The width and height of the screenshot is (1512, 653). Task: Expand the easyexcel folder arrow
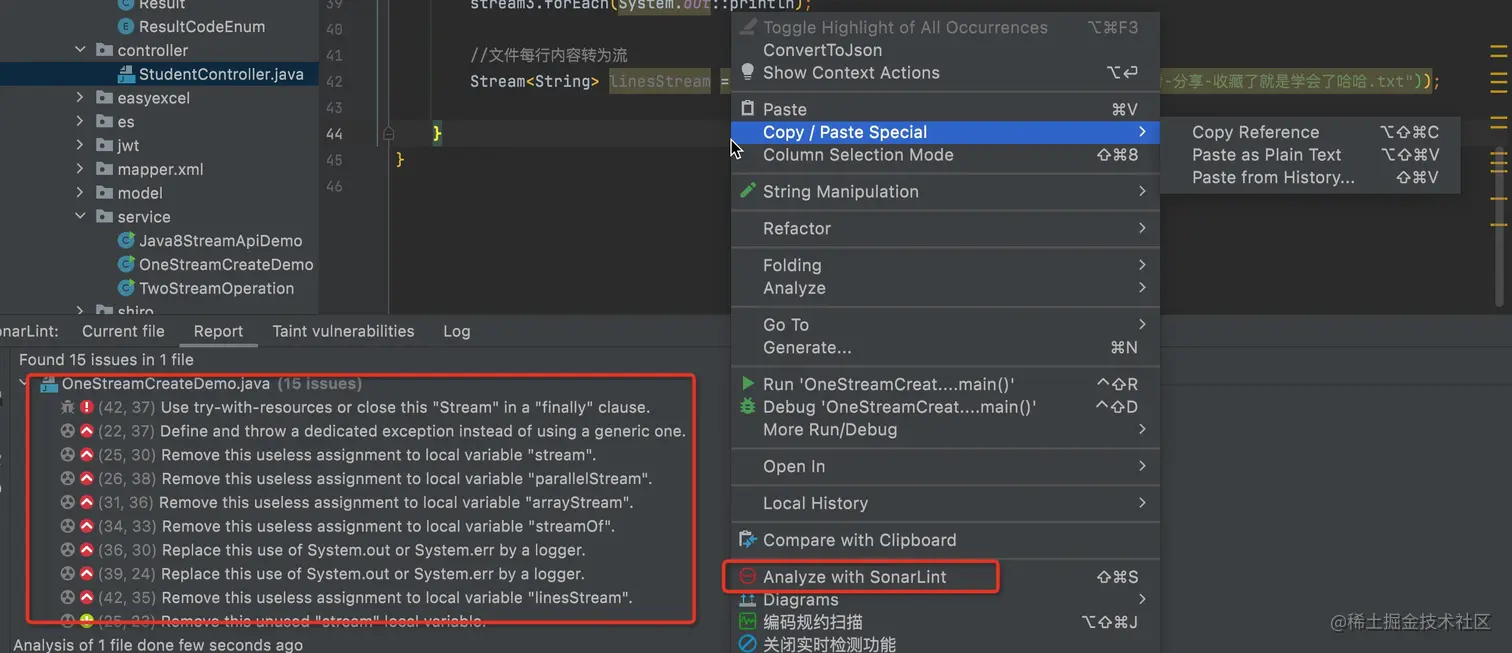click(x=80, y=98)
